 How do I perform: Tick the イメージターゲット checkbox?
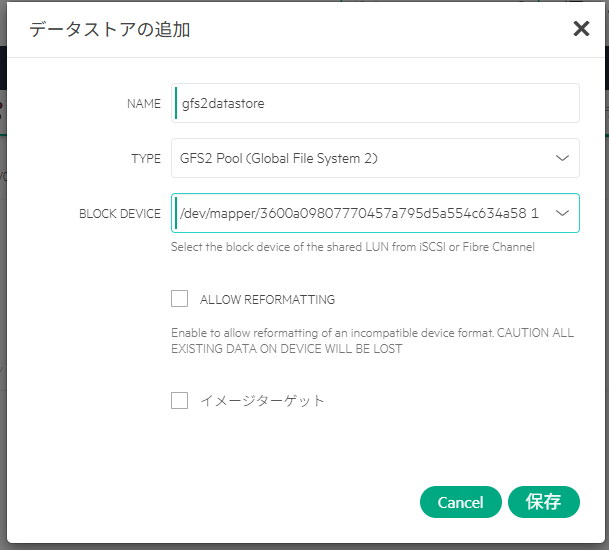[180, 400]
